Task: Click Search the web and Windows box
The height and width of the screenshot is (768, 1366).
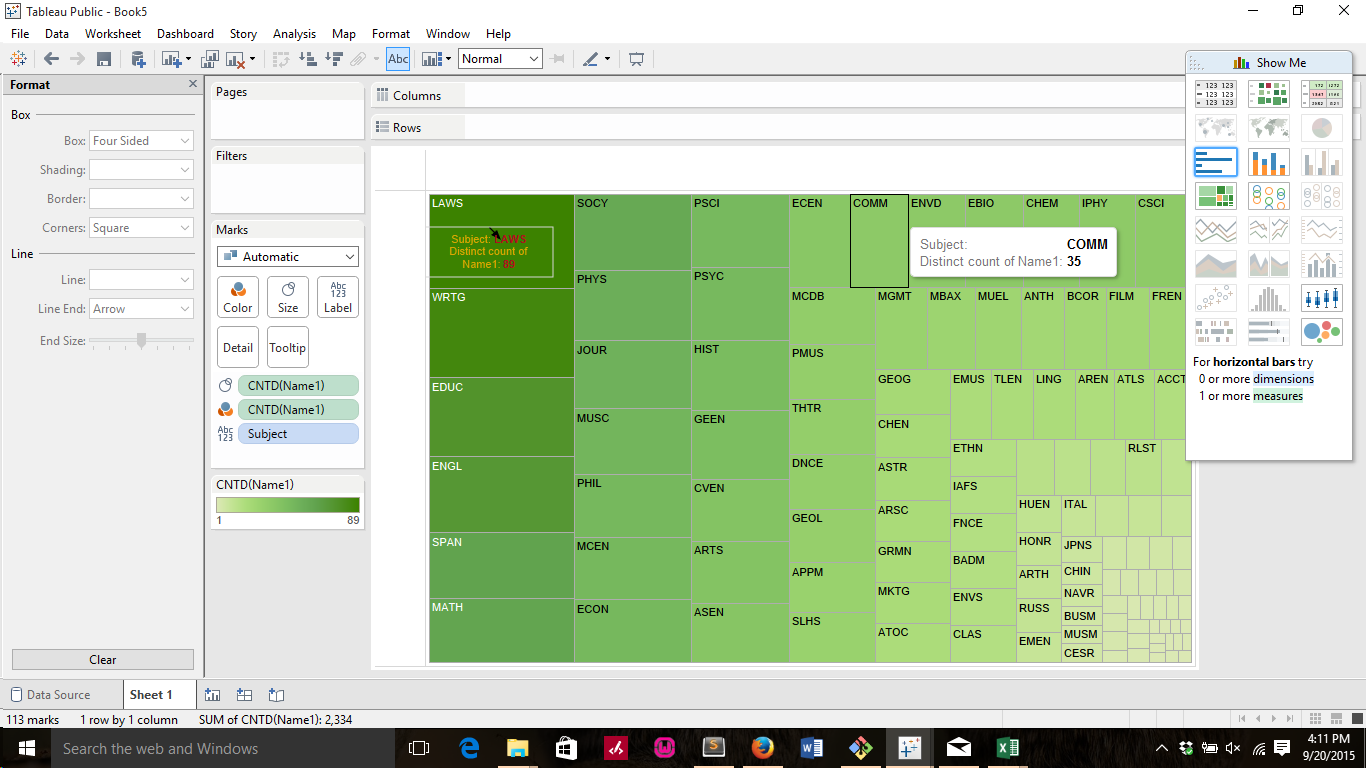Action: (x=221, y=748)
